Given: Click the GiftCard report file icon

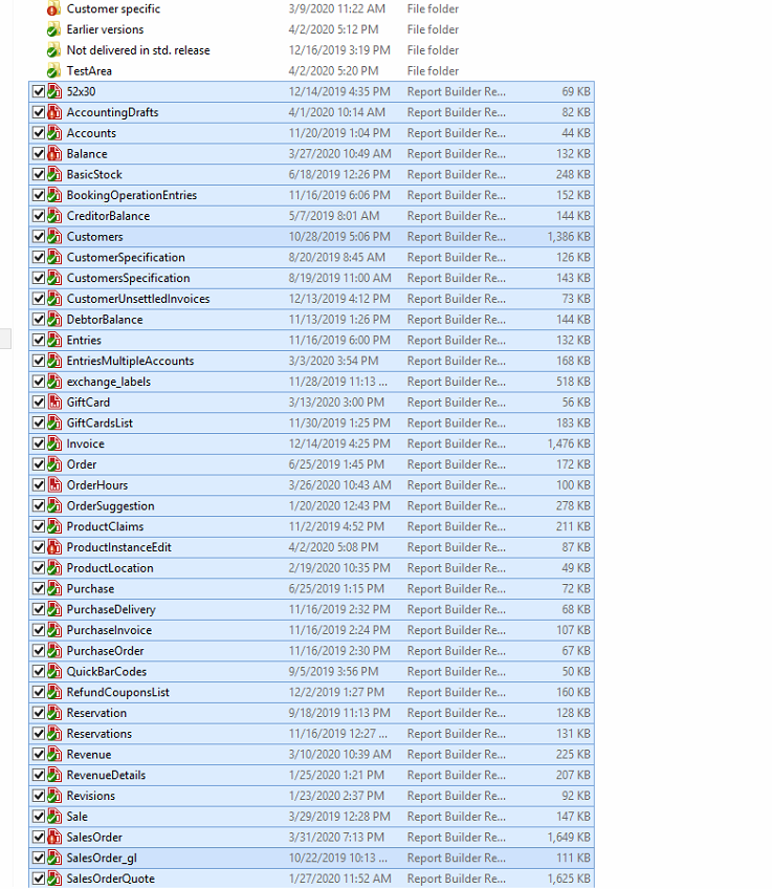Looking at the screenshot, I should pos(54,402).
